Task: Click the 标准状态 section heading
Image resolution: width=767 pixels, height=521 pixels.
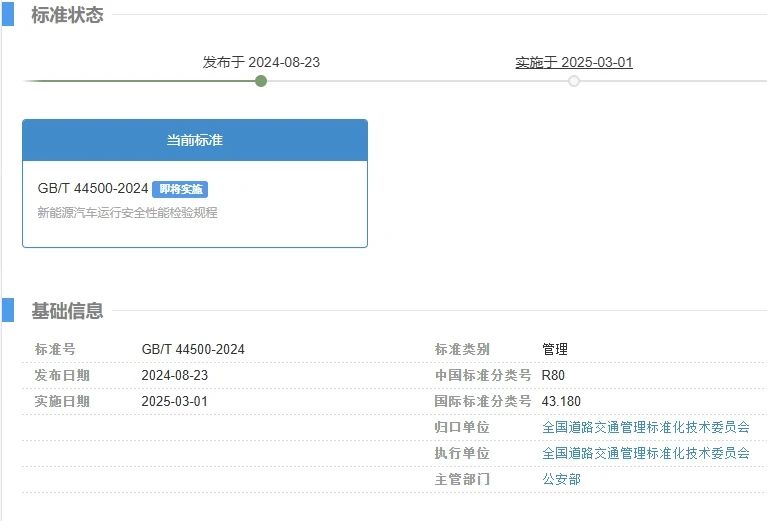Action: [67, 15]
